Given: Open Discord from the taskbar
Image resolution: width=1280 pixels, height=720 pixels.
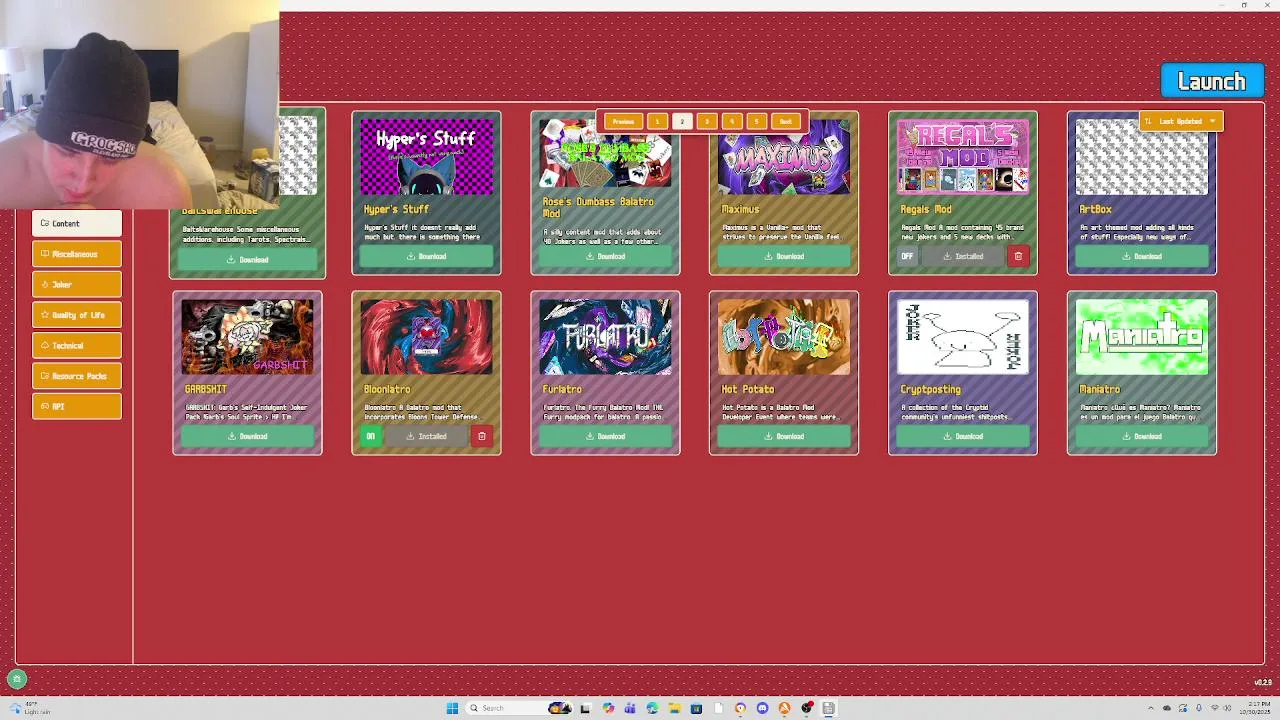Looking at the screenshot, I should [x=762, y=708].
